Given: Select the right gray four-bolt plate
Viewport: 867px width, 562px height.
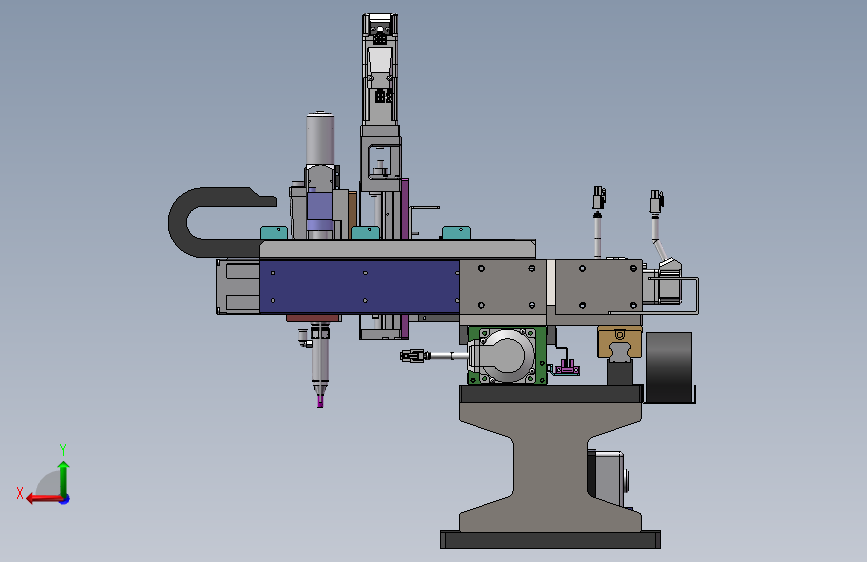Looking at the screenshot, I should pyautogui.click(x=599, y=287).
